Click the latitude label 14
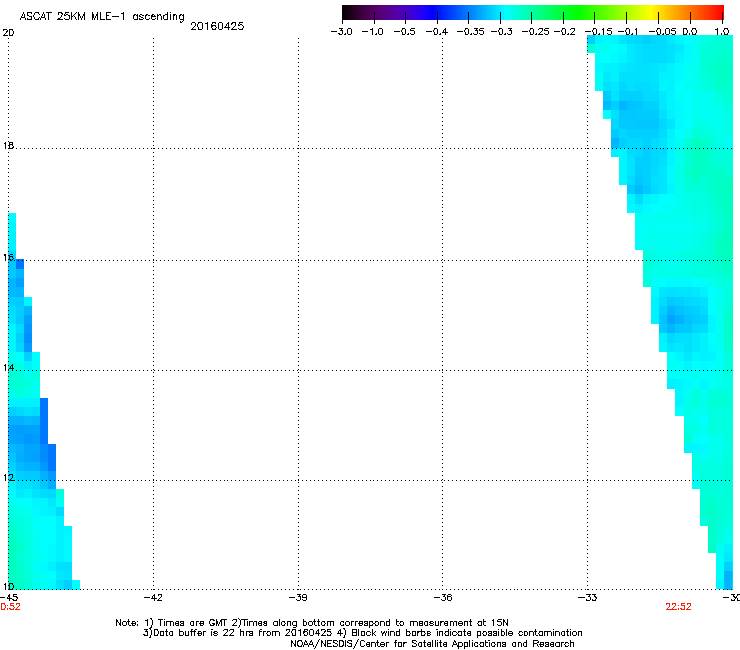Image resolution: width=740 pixels, height=650 pixels. [8, 367]
